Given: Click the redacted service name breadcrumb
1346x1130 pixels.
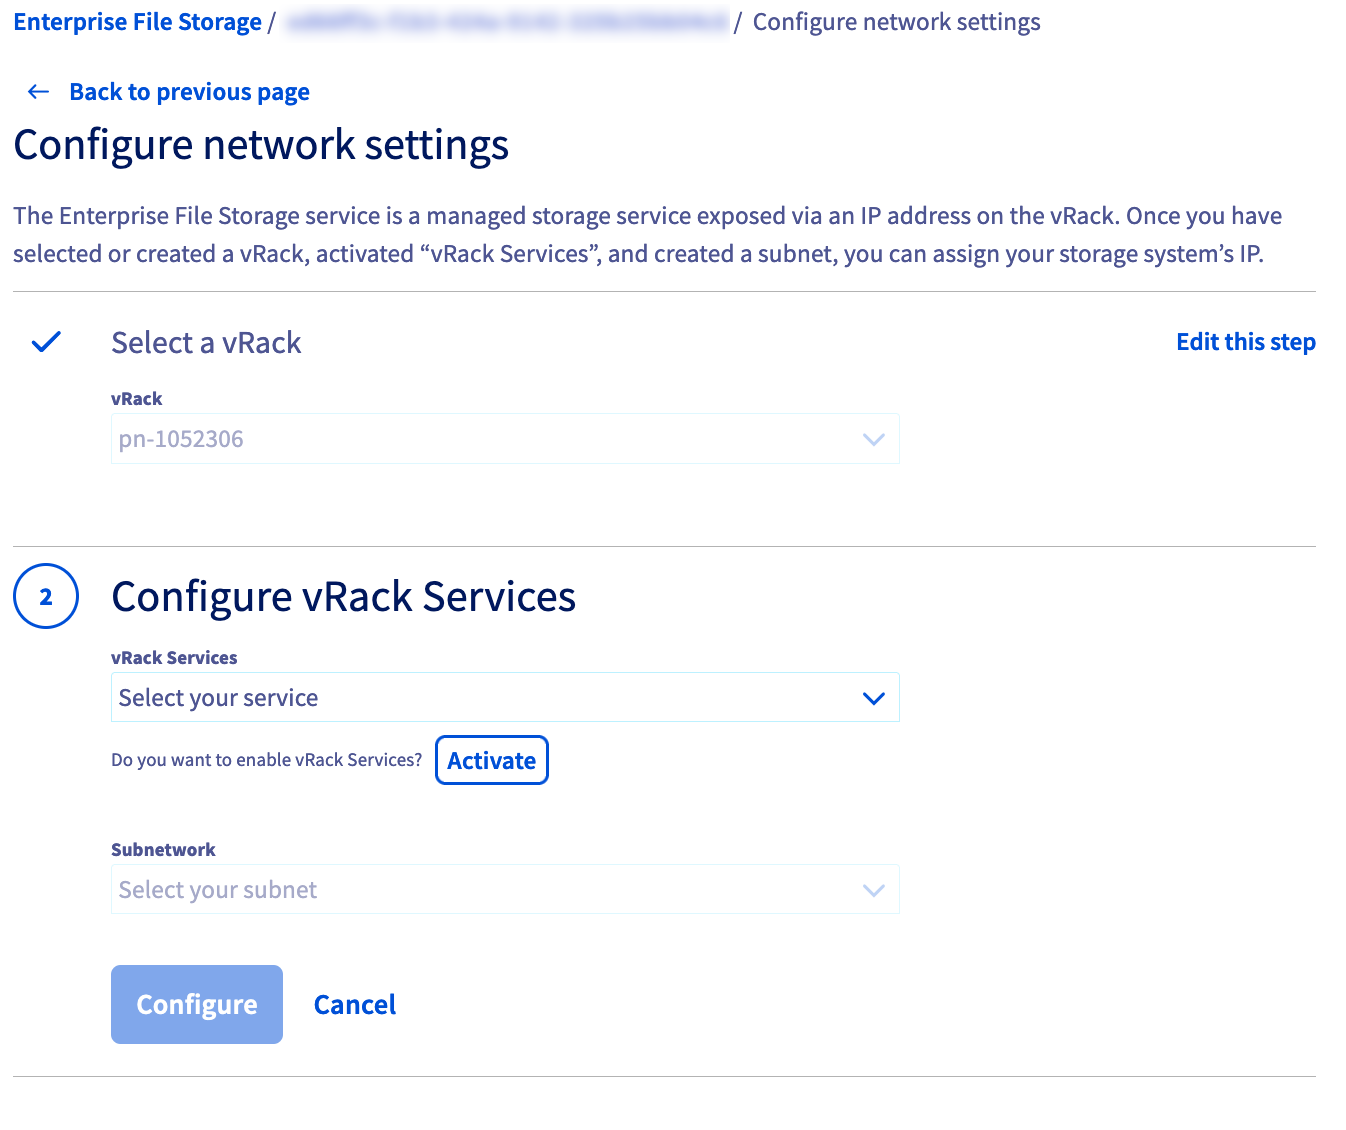Looking at the screenshot, I should pyautogui.click(x=507, y=21).
